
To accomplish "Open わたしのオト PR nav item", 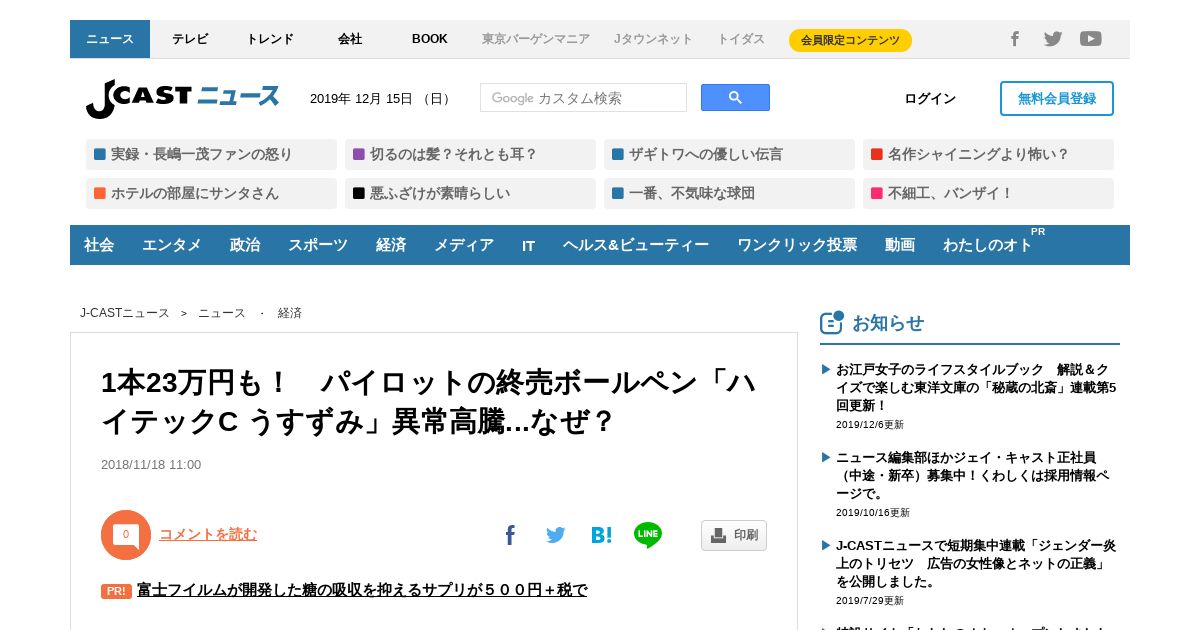I will click(990, 245).
